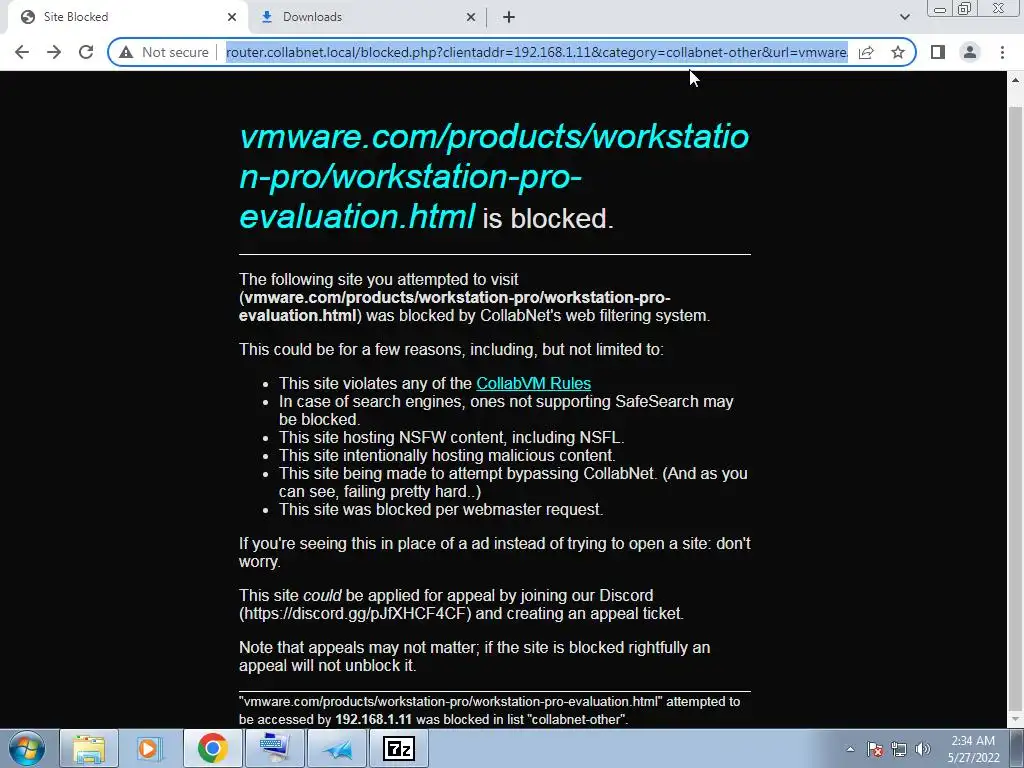This screenshot has height=768, width=1024.
Task: Go back to the previous page
Action: (22, 52)
